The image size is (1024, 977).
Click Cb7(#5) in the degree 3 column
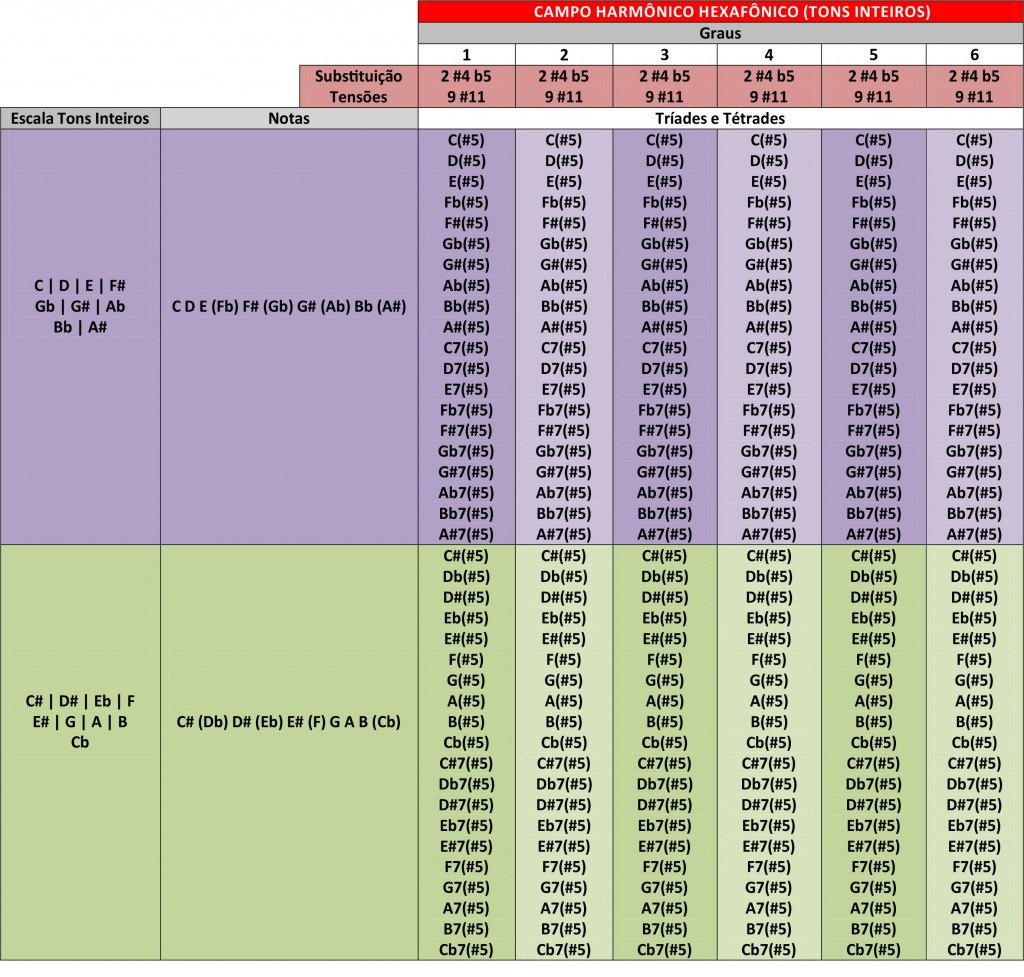pyautogui.click(x=664, y=950)
